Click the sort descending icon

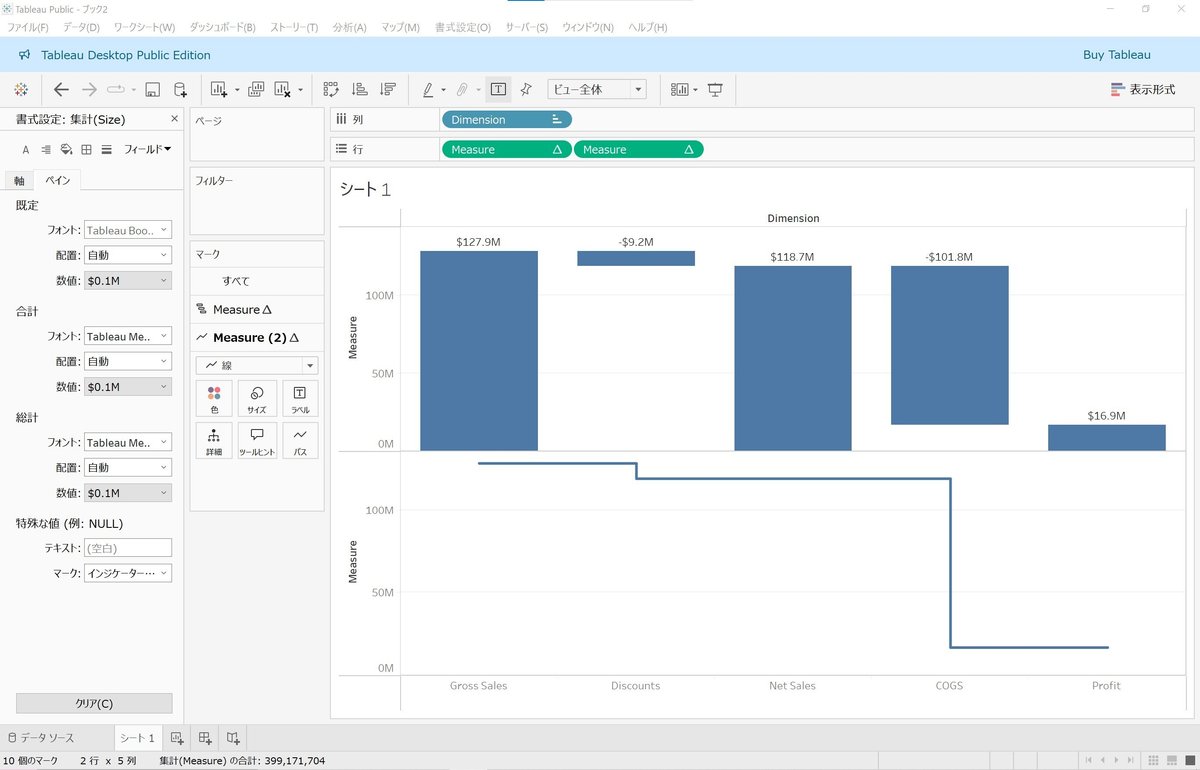point(387,89)
